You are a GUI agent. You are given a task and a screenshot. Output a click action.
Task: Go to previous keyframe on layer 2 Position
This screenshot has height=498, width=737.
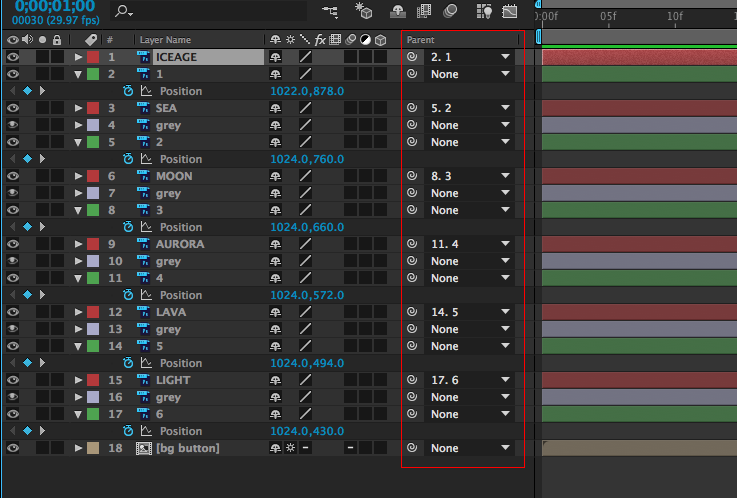[13, 91]
